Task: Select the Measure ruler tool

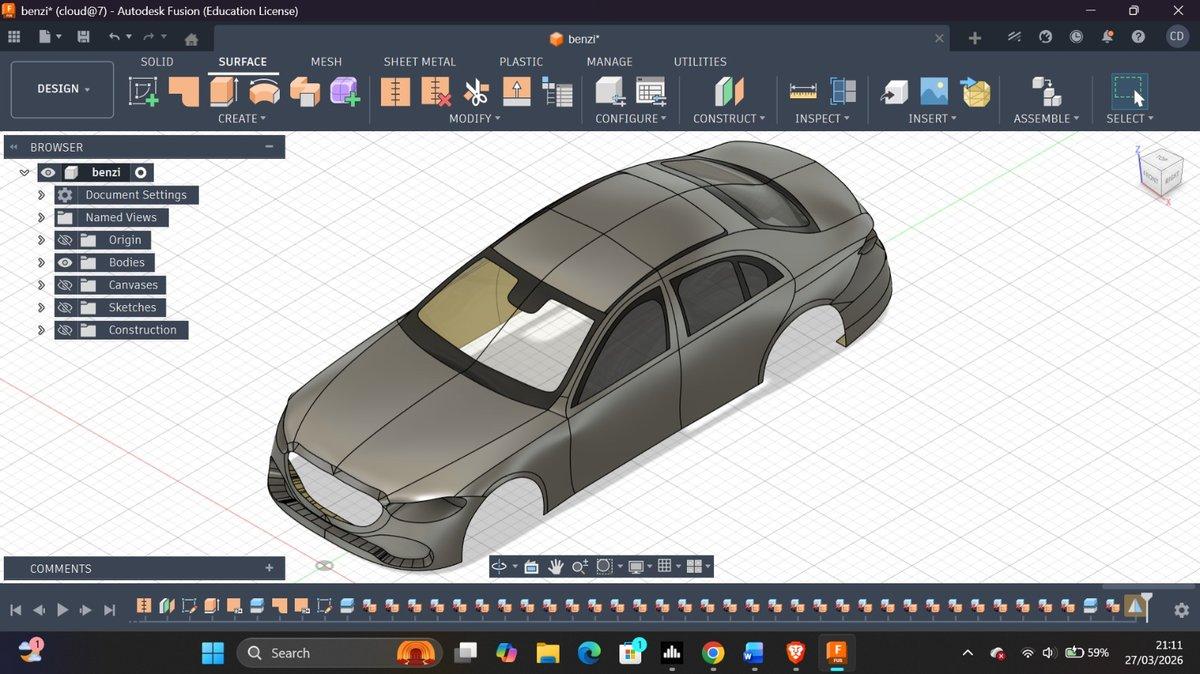Action: [x=804, y=92]
